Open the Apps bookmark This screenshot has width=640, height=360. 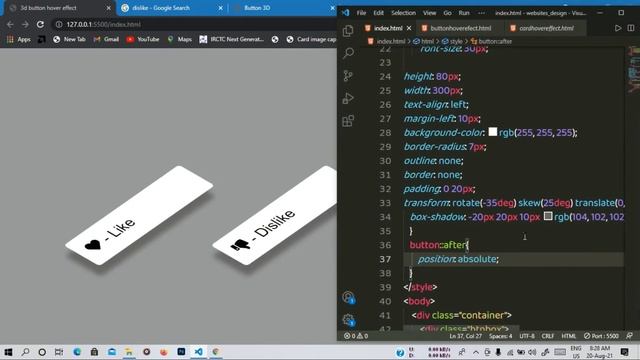click(19, 40)
